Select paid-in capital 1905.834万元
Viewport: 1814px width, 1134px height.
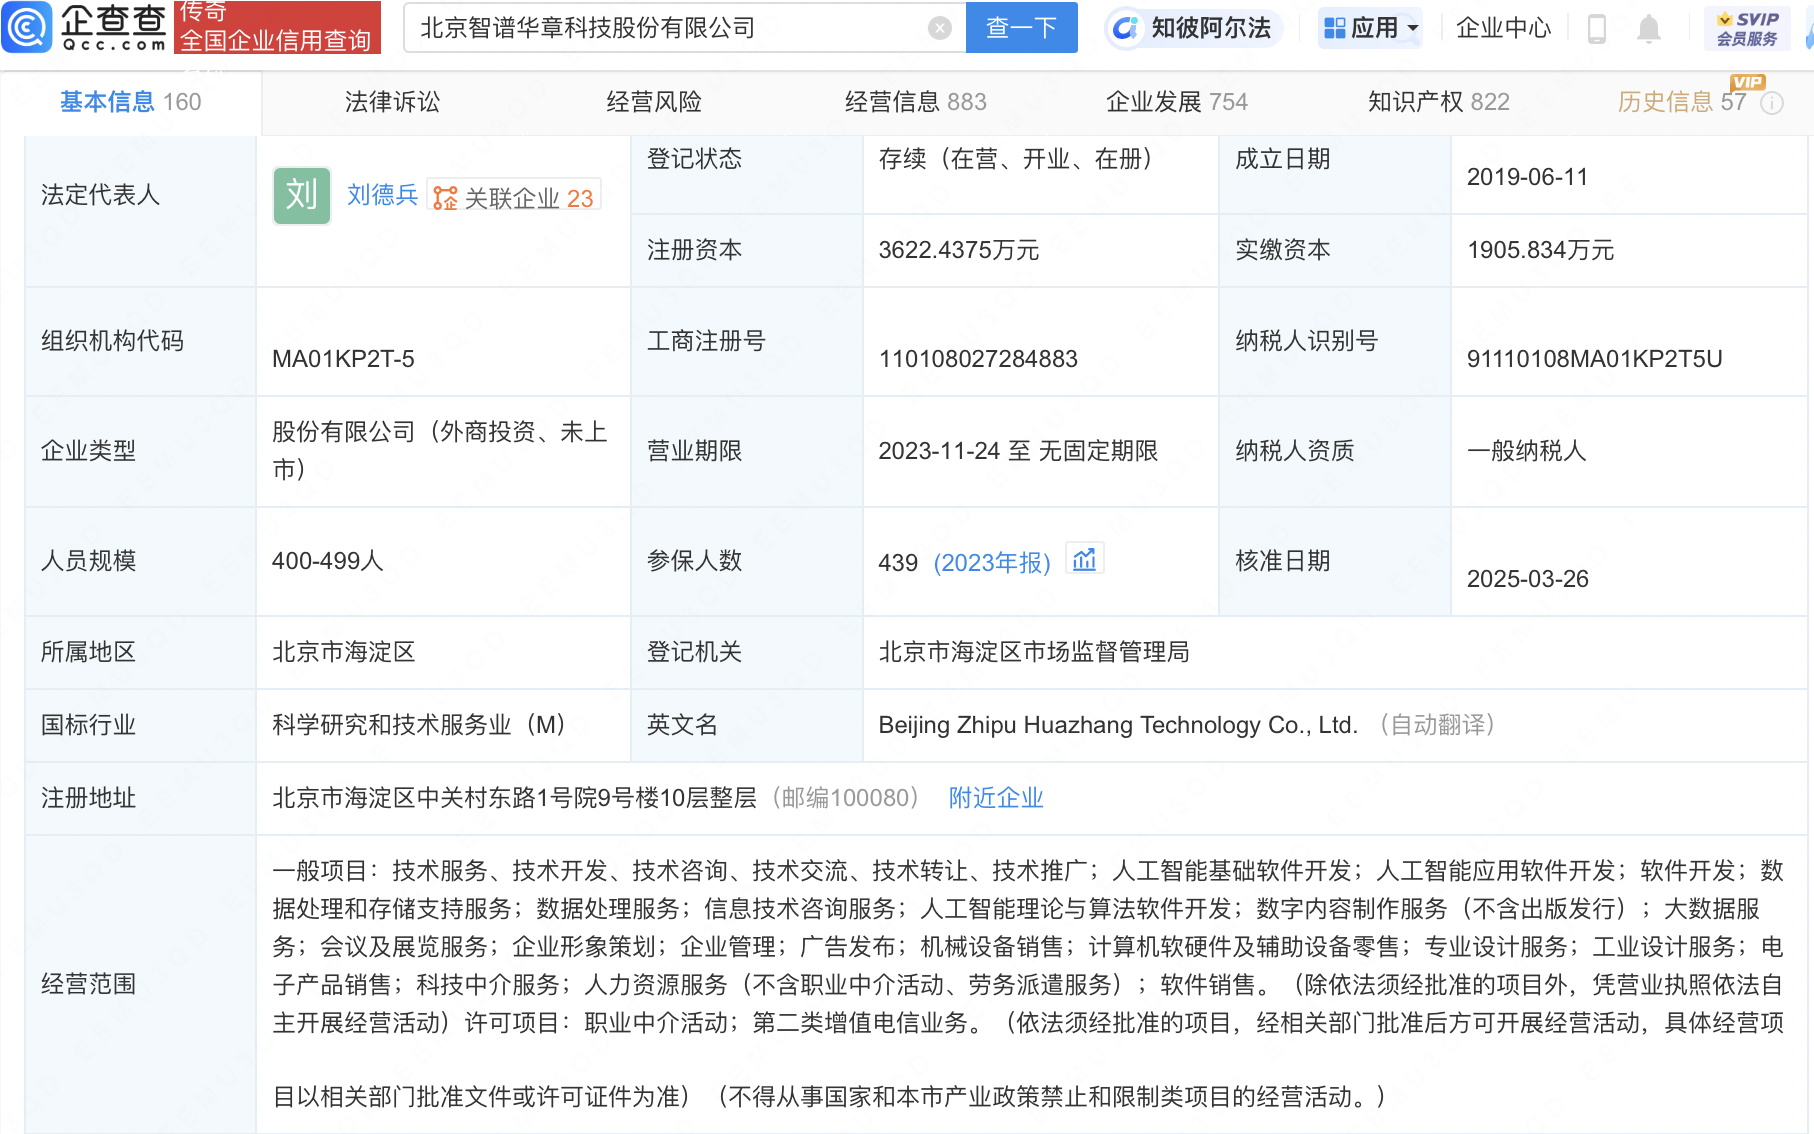[x=1541, y=250]
